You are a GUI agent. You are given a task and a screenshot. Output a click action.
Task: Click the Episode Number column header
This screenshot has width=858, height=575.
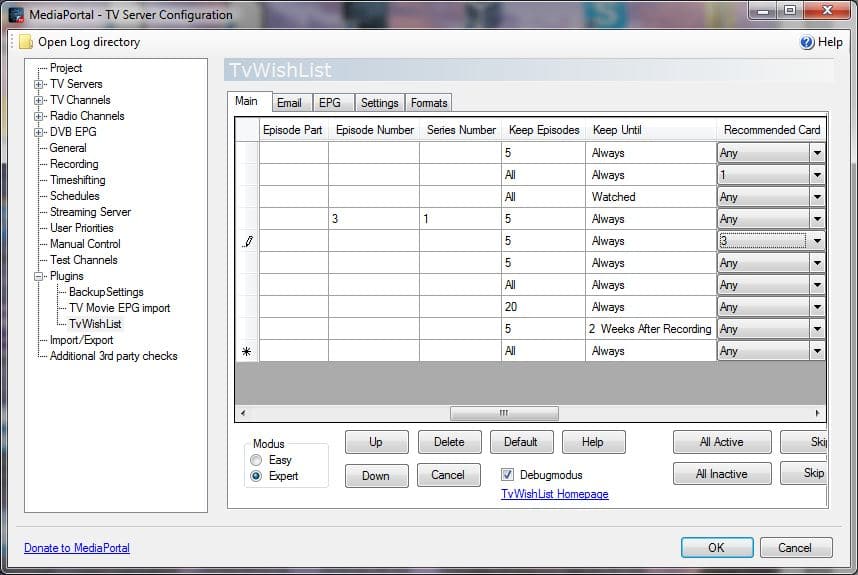[x=374, y=130]
